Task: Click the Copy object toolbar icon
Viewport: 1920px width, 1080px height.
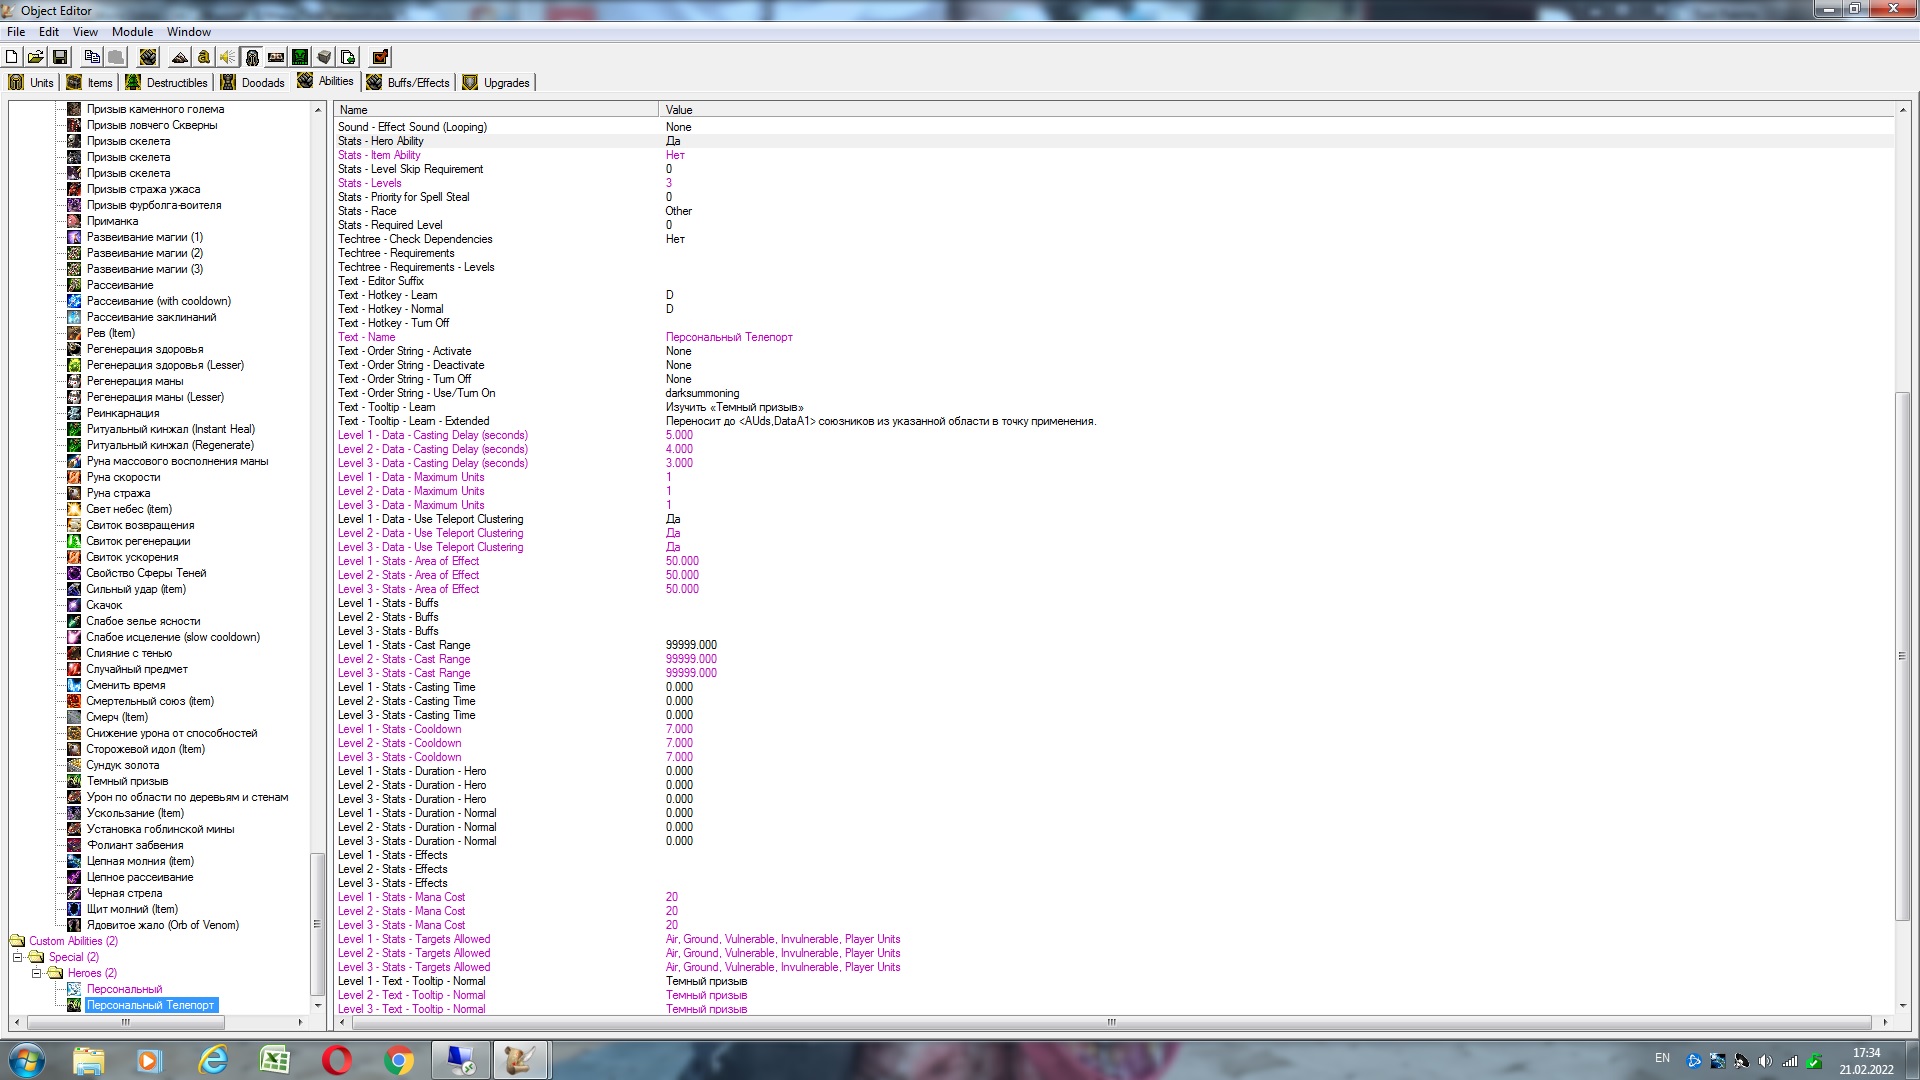Action: click(x=92, y=57)
